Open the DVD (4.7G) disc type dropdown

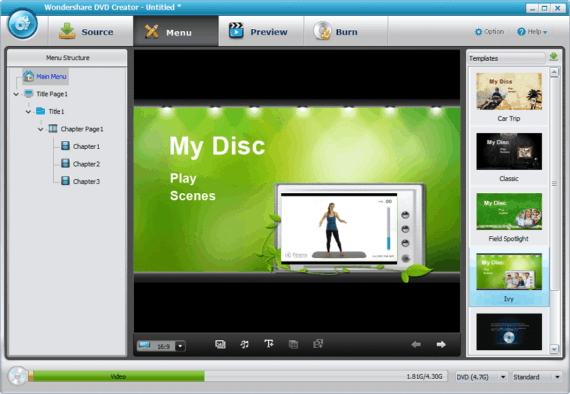pos(481,377)
